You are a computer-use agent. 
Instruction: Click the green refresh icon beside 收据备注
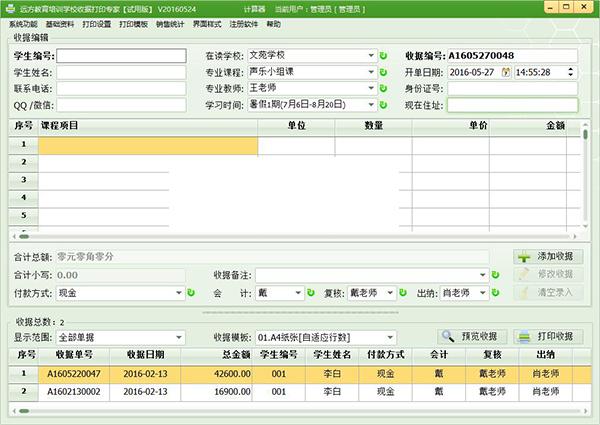coord(496,275)
